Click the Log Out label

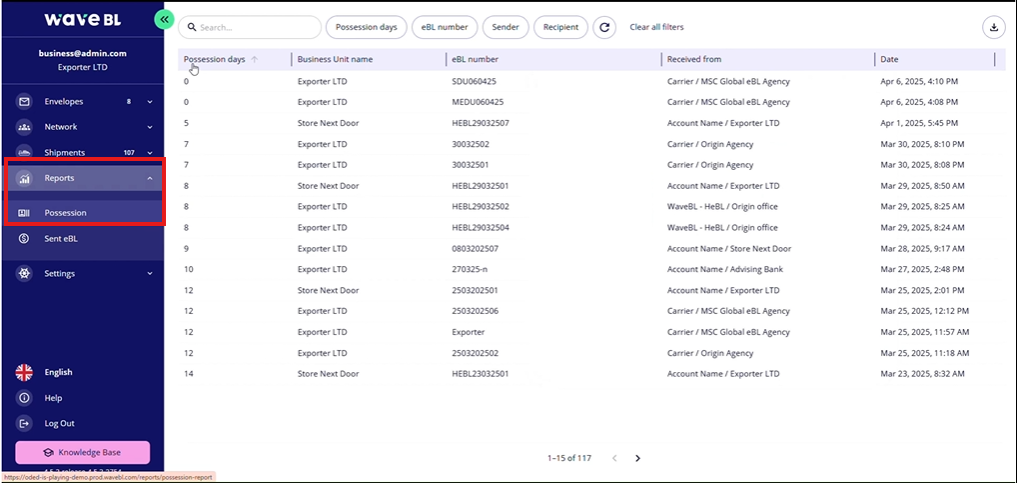pyautogui.click(x=60, y=423)
